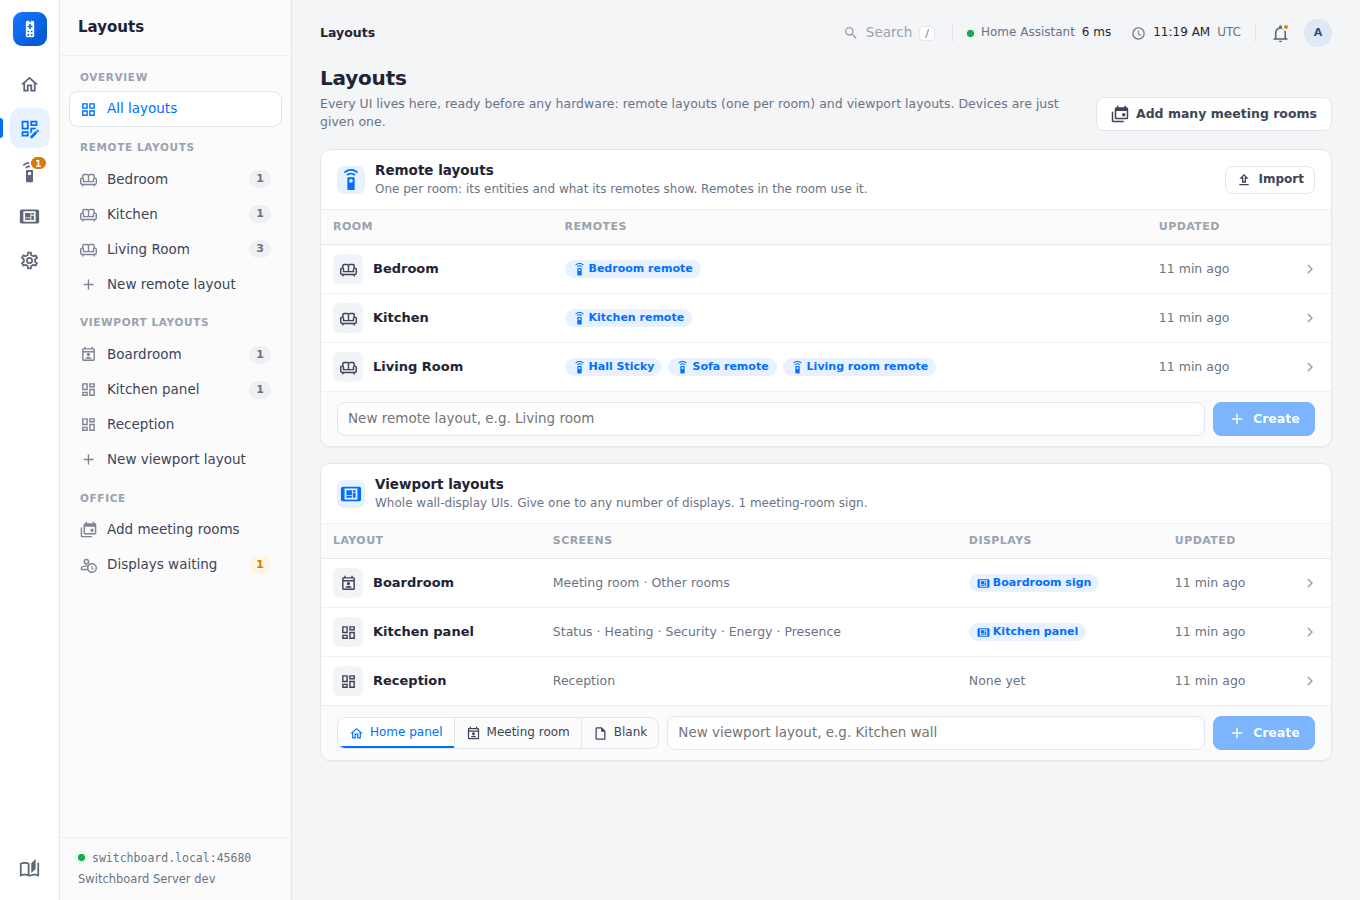This screenshot has width=1360, height=900.
Task: Click the Remote layouts section icon
Action: 351,180
